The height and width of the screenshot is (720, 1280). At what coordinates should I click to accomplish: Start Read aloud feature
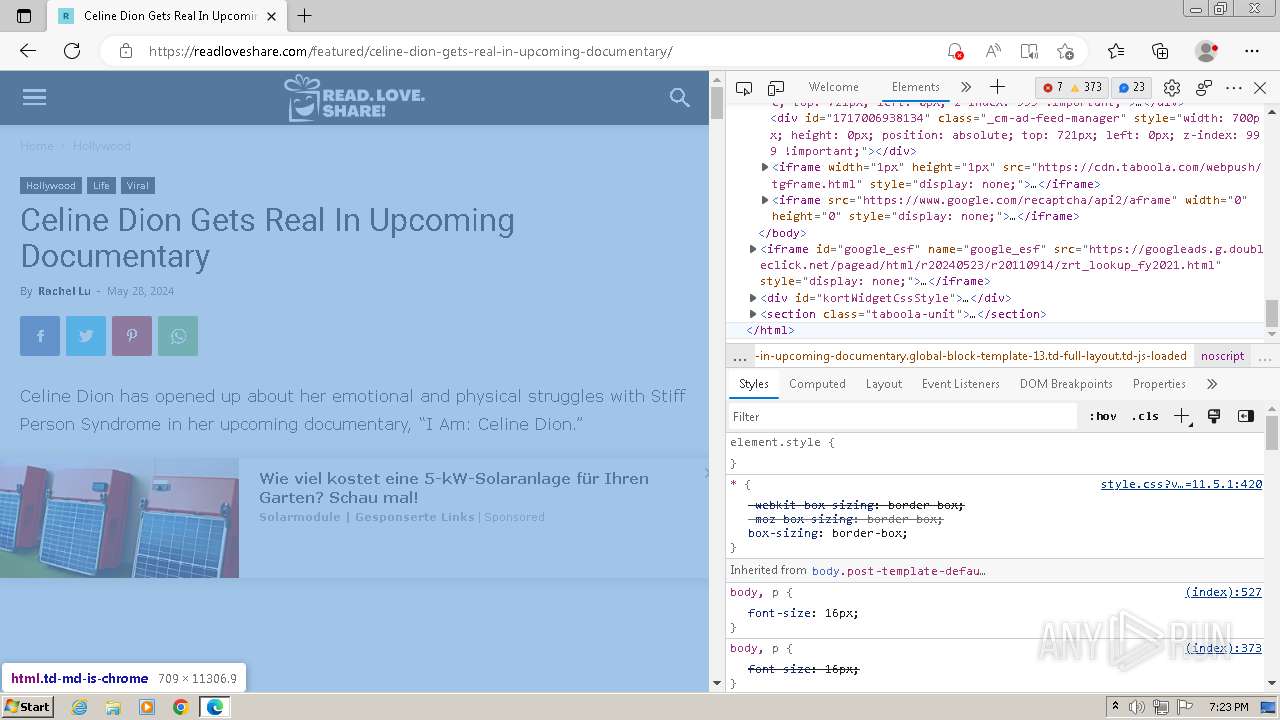point(993,51)
